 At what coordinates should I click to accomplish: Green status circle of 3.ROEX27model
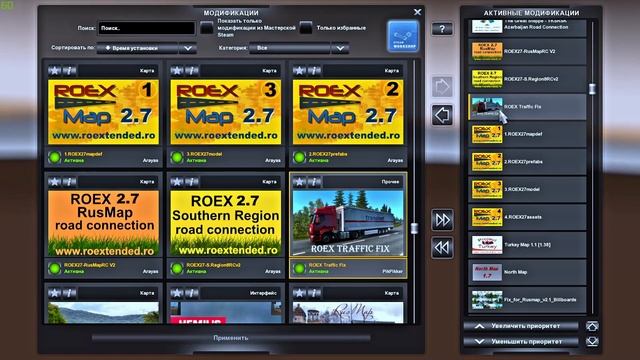coord(177,157)
